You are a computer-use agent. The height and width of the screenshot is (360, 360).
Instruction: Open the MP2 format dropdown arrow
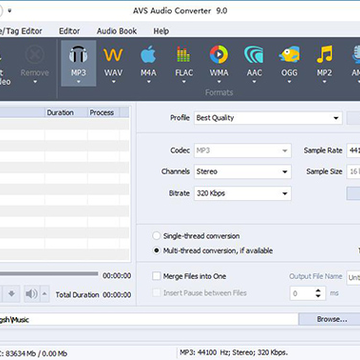click(x=324, y=81)
